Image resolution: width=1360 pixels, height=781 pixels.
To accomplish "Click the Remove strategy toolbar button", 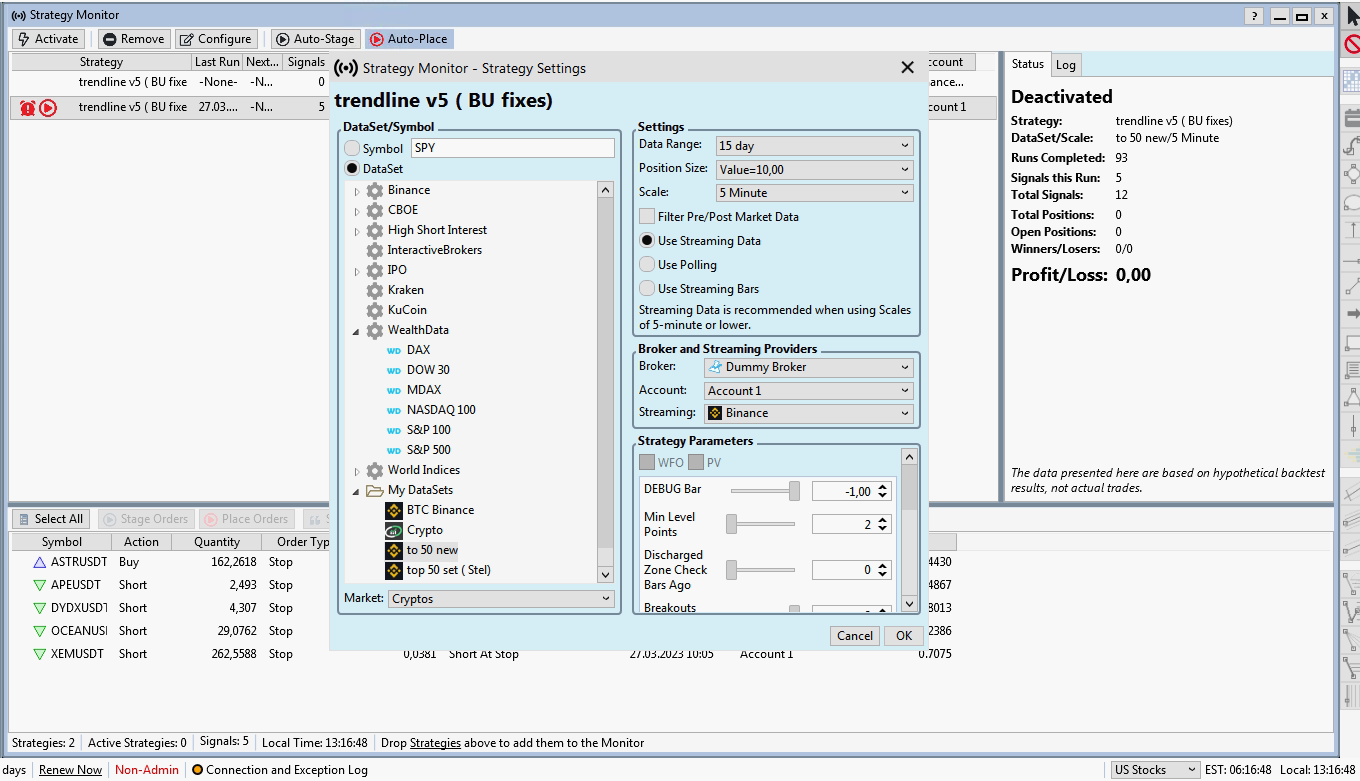I will pos(132,39).
